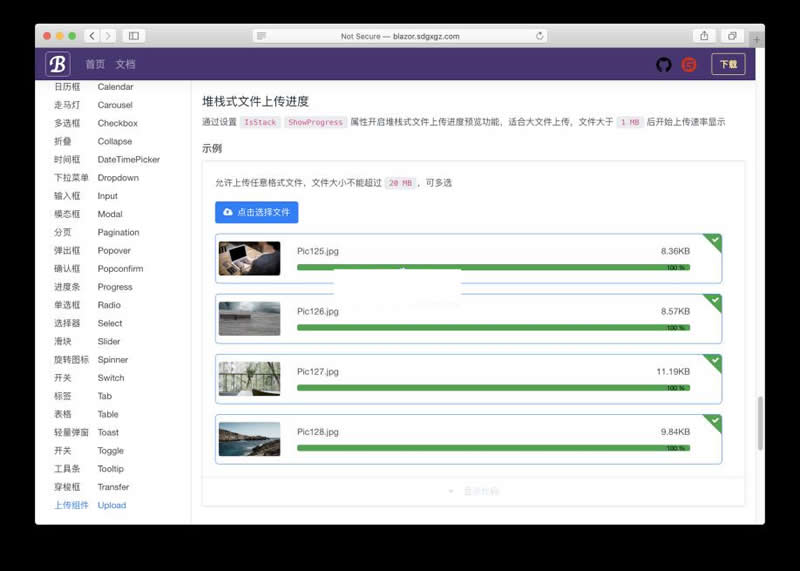Click the 点击选择文件 upload button
Screen dimensions: 800x571
[x=256, y=212]
